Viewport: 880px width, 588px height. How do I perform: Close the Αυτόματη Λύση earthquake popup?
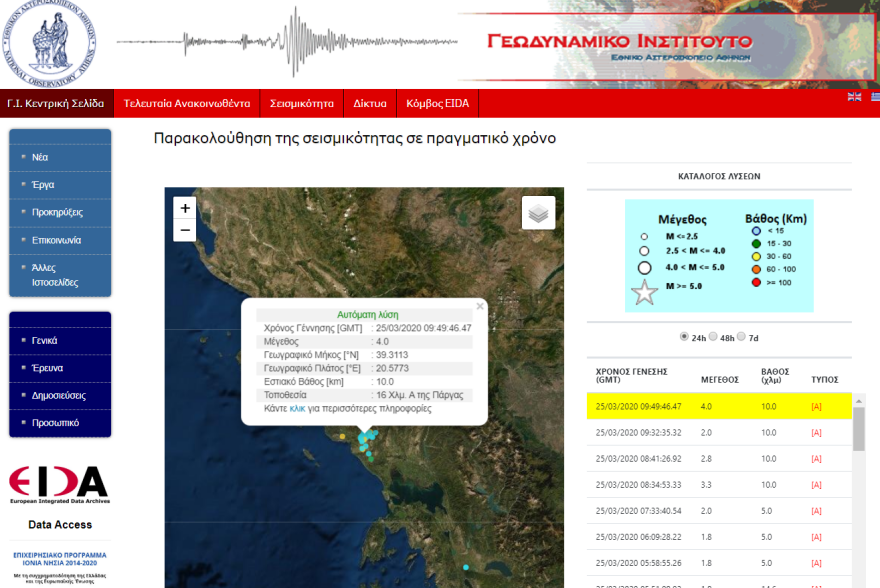(479, 306)
